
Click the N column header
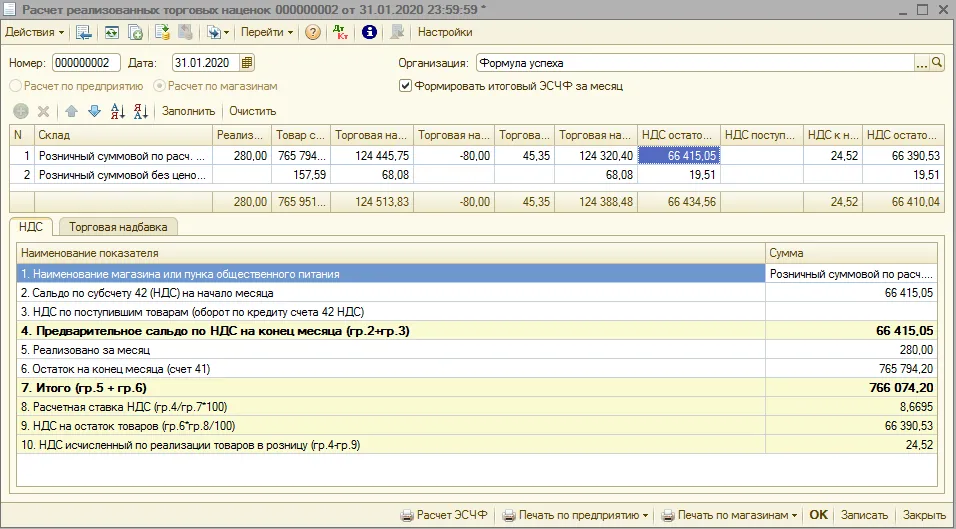click(x=22, y=135)
